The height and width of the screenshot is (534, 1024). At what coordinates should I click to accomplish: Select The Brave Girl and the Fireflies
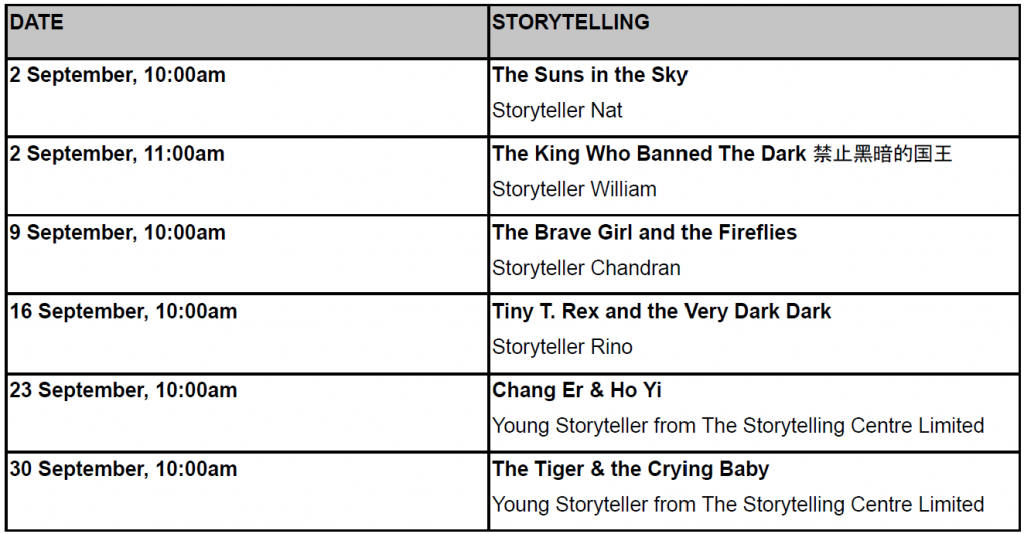click(x=645, y=232)
